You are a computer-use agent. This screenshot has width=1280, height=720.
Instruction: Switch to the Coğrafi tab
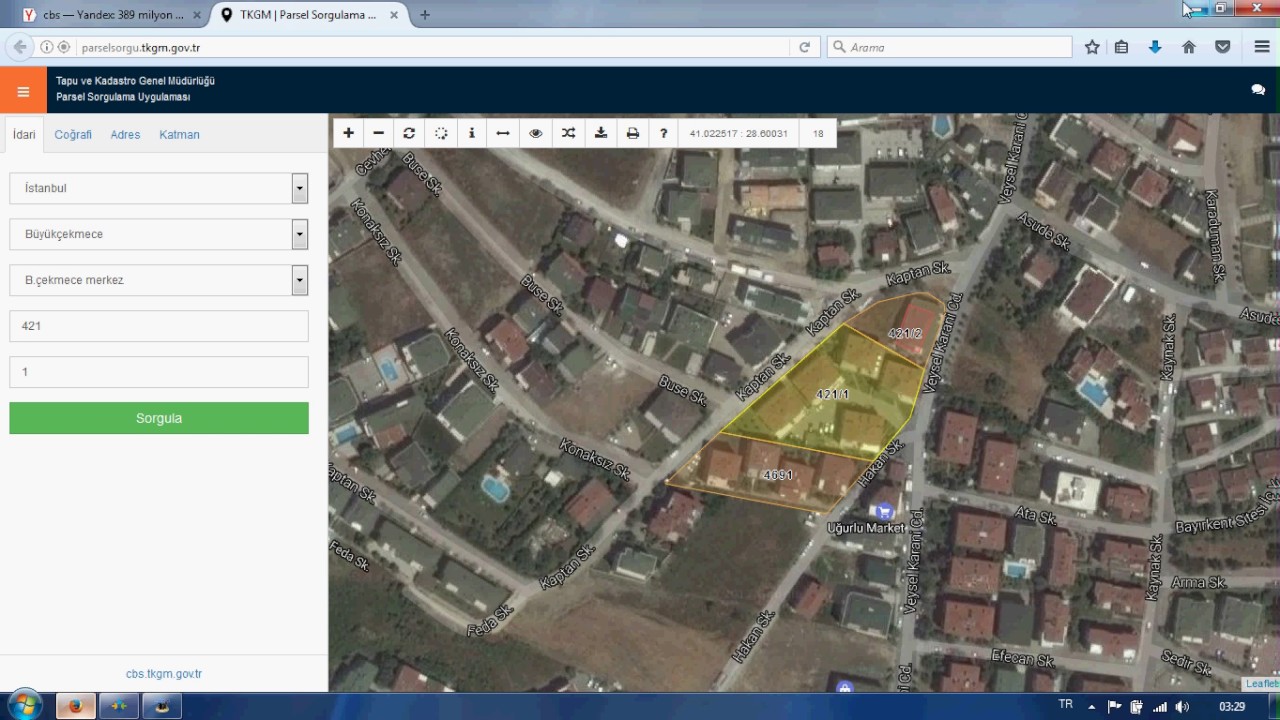pos(73,135)
